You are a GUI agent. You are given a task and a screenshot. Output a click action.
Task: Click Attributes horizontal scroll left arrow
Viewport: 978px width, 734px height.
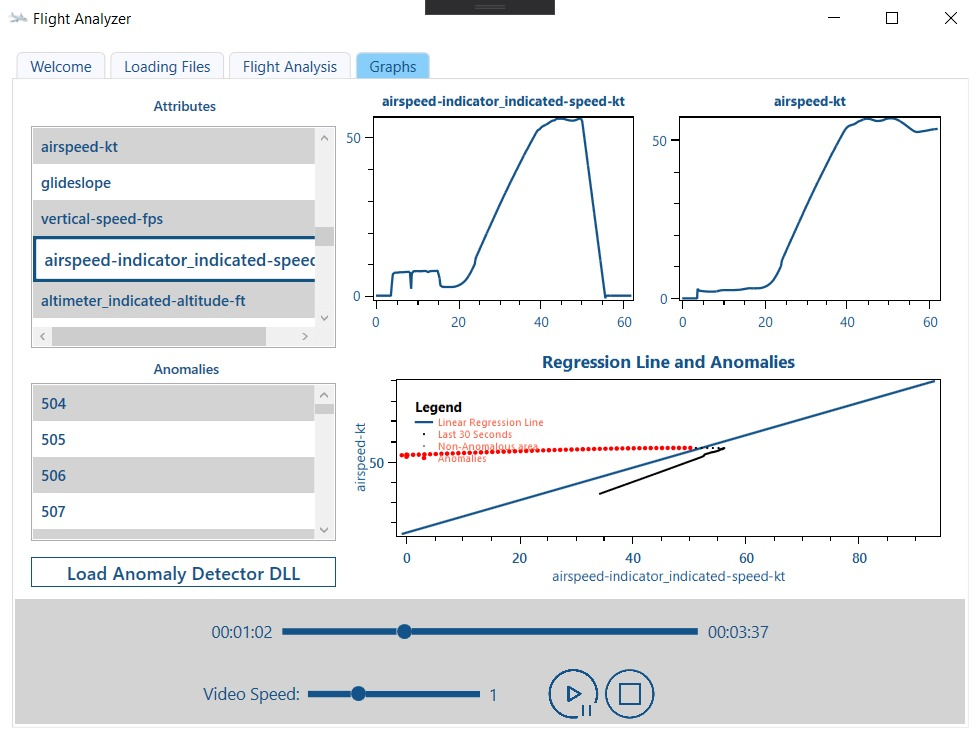[42, 336]
